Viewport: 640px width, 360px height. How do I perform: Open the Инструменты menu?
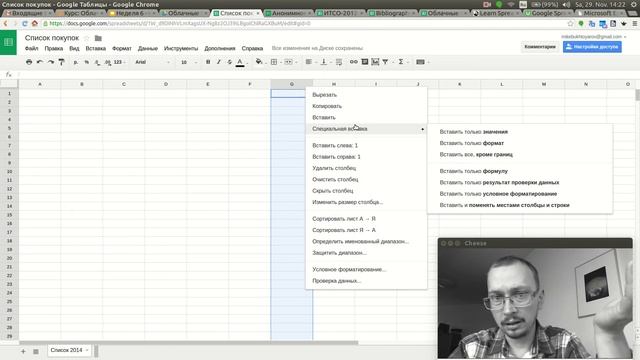pyautogui.click(x=181, y=48)
